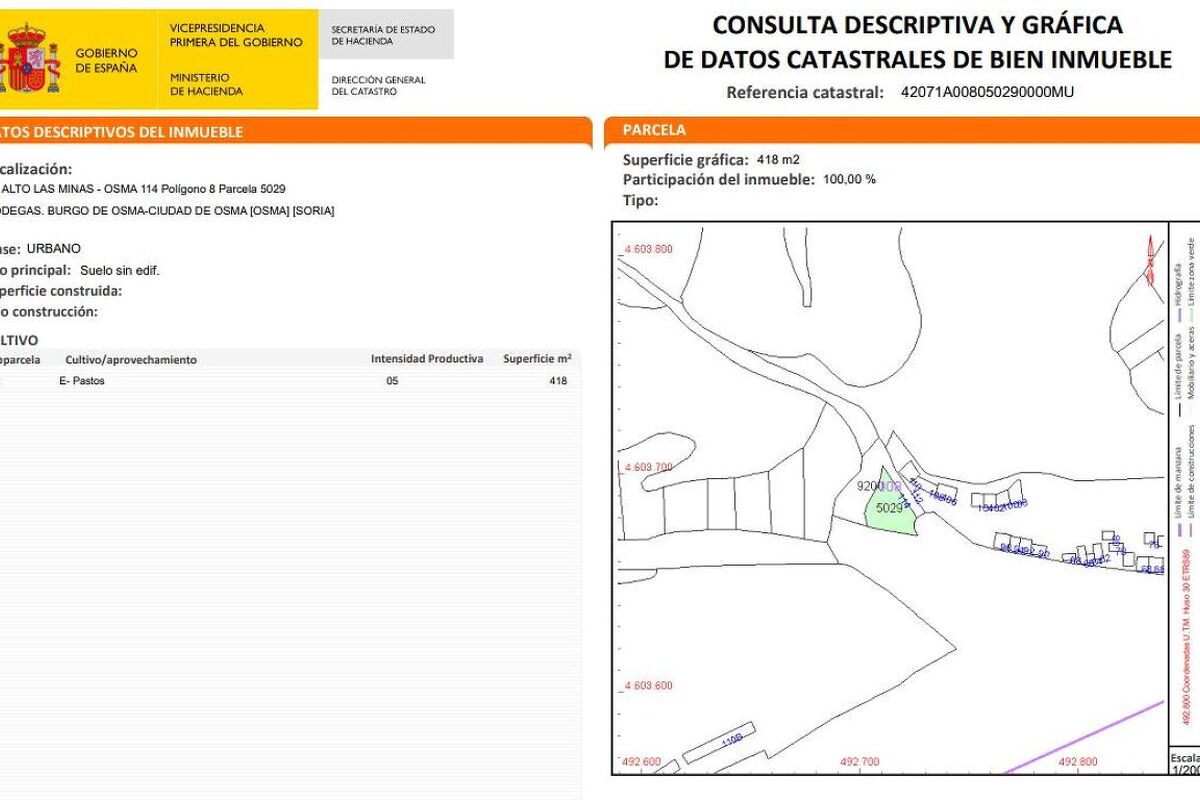Screen dimensions: 1200x800
Task: Click the 492.600 coordinate label
Action: coord(642,762)
